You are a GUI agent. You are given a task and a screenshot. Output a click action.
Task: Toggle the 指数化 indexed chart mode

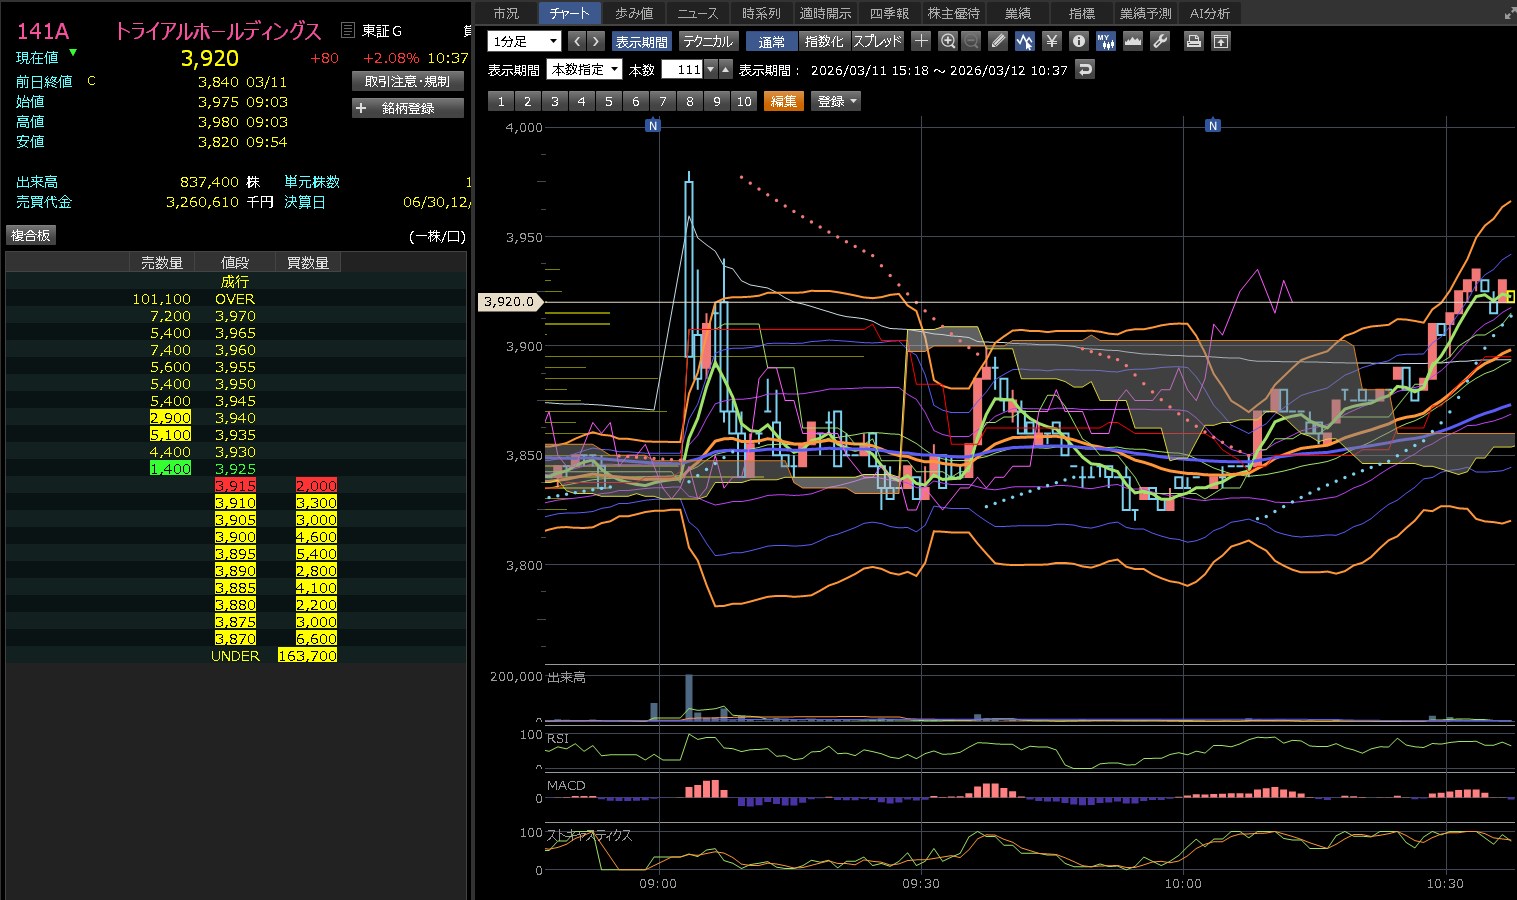click(x=824, y=41)
